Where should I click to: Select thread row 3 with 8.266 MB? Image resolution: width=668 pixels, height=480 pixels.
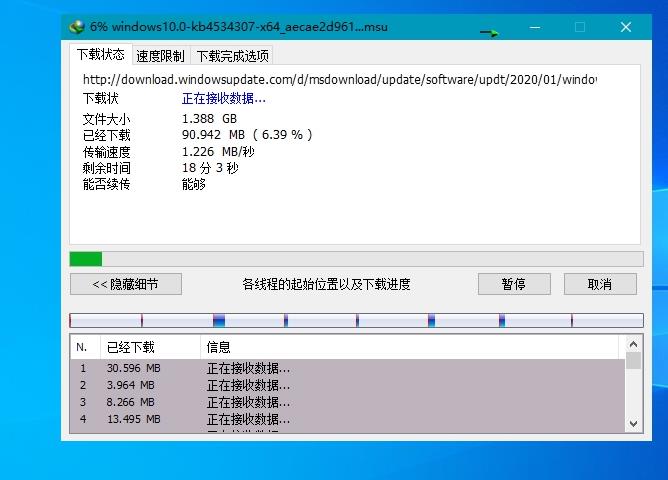[348, 402]
